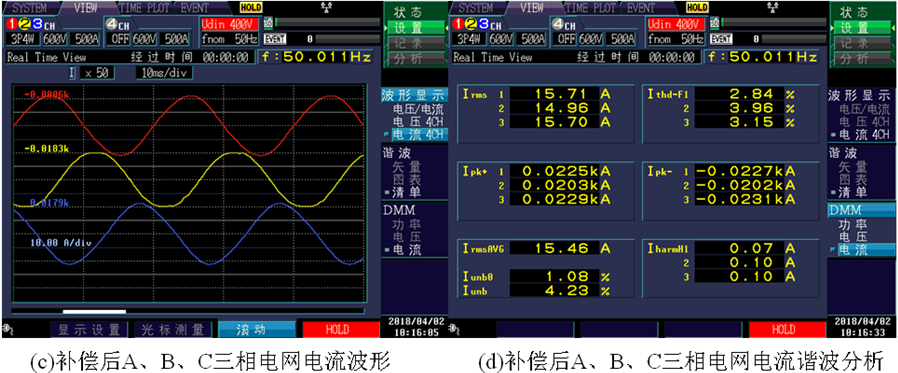Click the 4CH channel icon on waveform screen

[116, 25]
